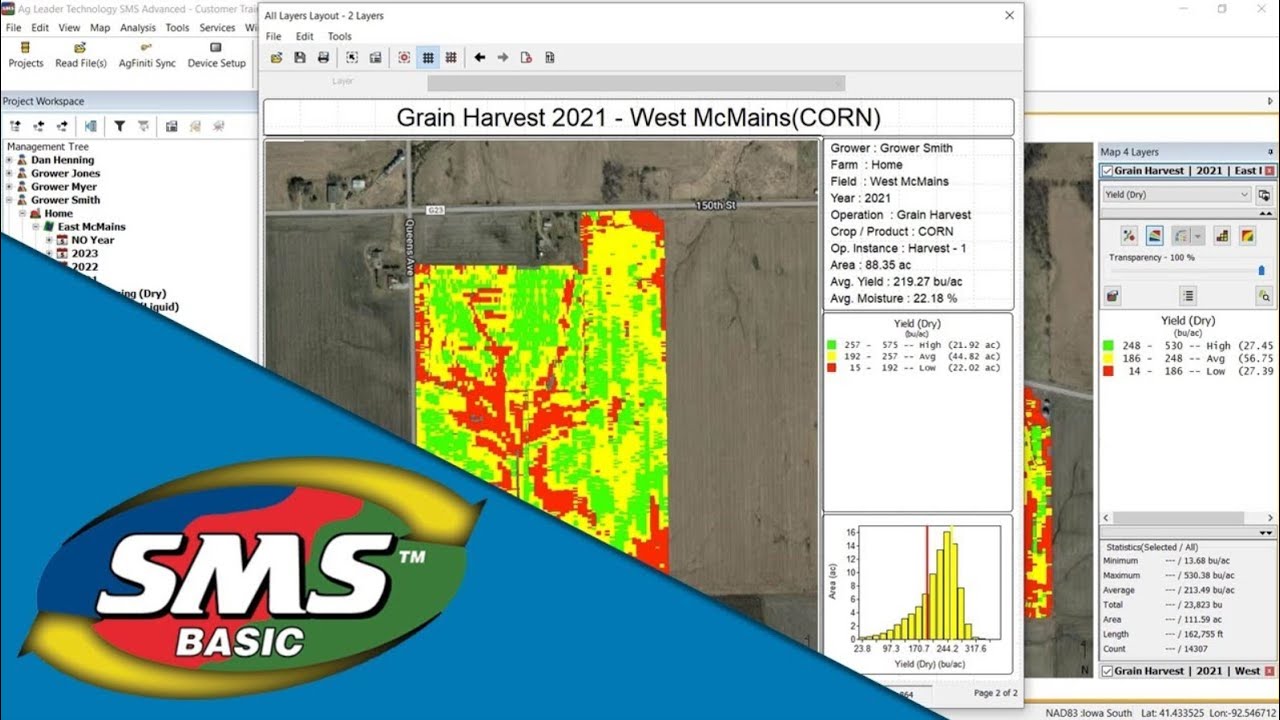Open AgFiniti Sync from main toolbar
1280x720 pixels.
pos(147,55)
